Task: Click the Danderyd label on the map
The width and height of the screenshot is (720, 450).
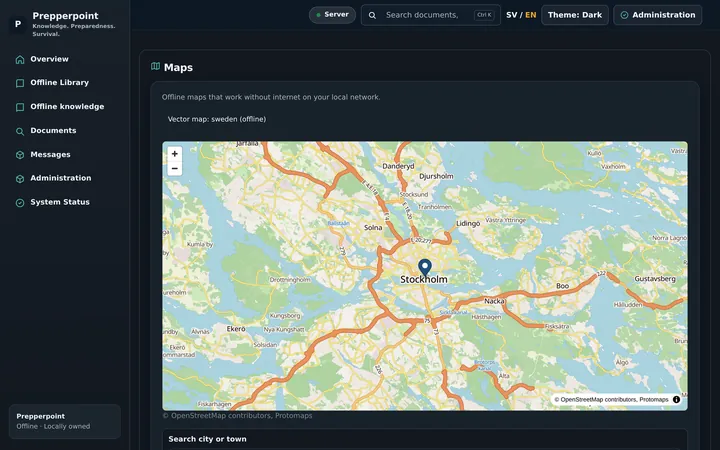Action: (398, 166)
